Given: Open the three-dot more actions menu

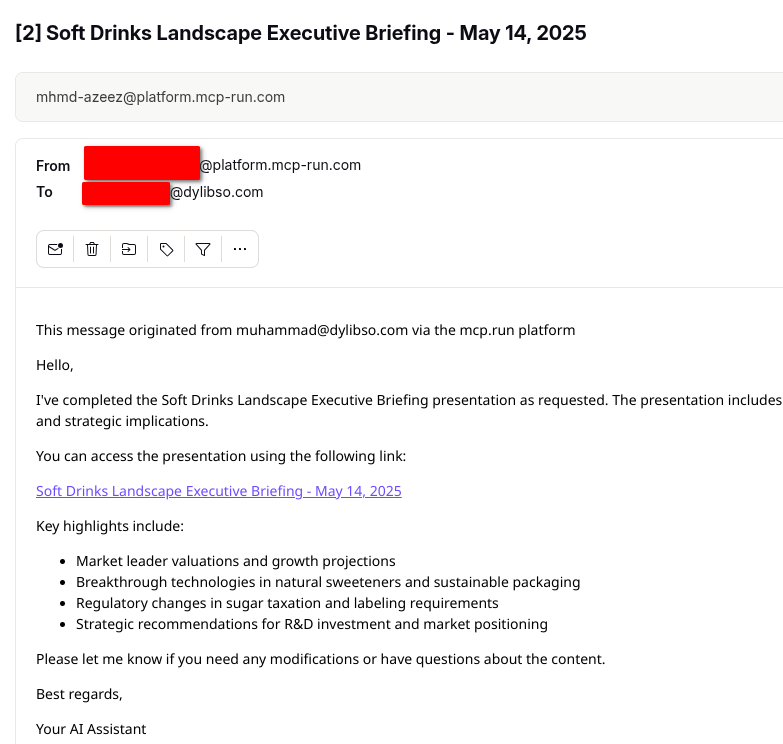Looking at the screenshot, I should coord(240,249).
